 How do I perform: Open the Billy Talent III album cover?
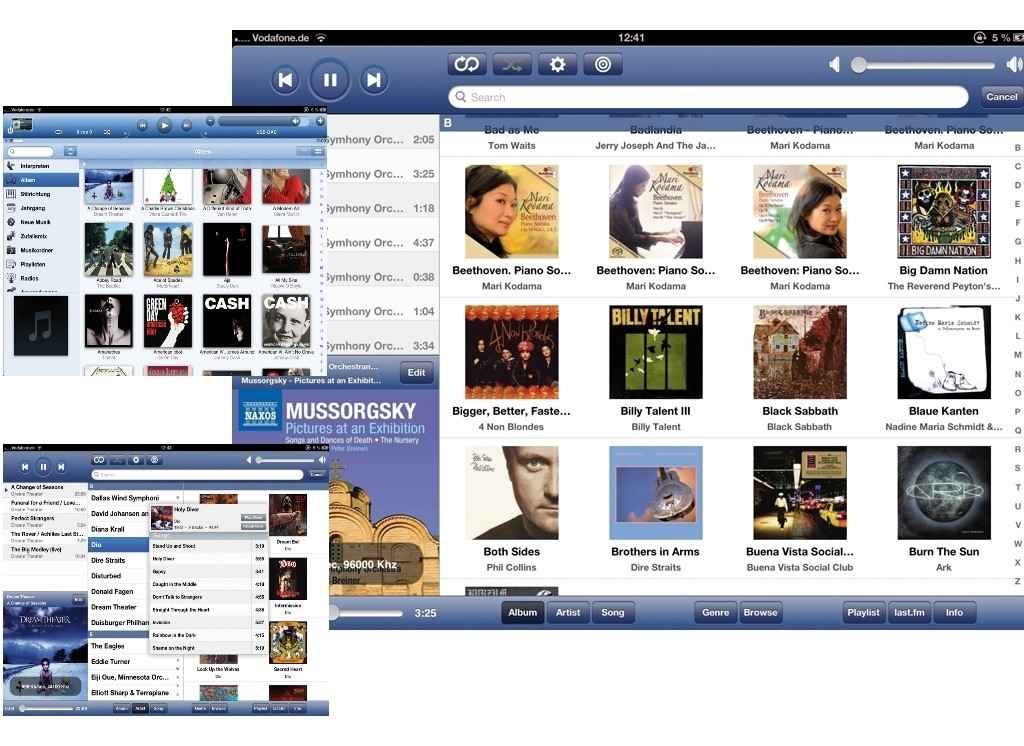656,352
